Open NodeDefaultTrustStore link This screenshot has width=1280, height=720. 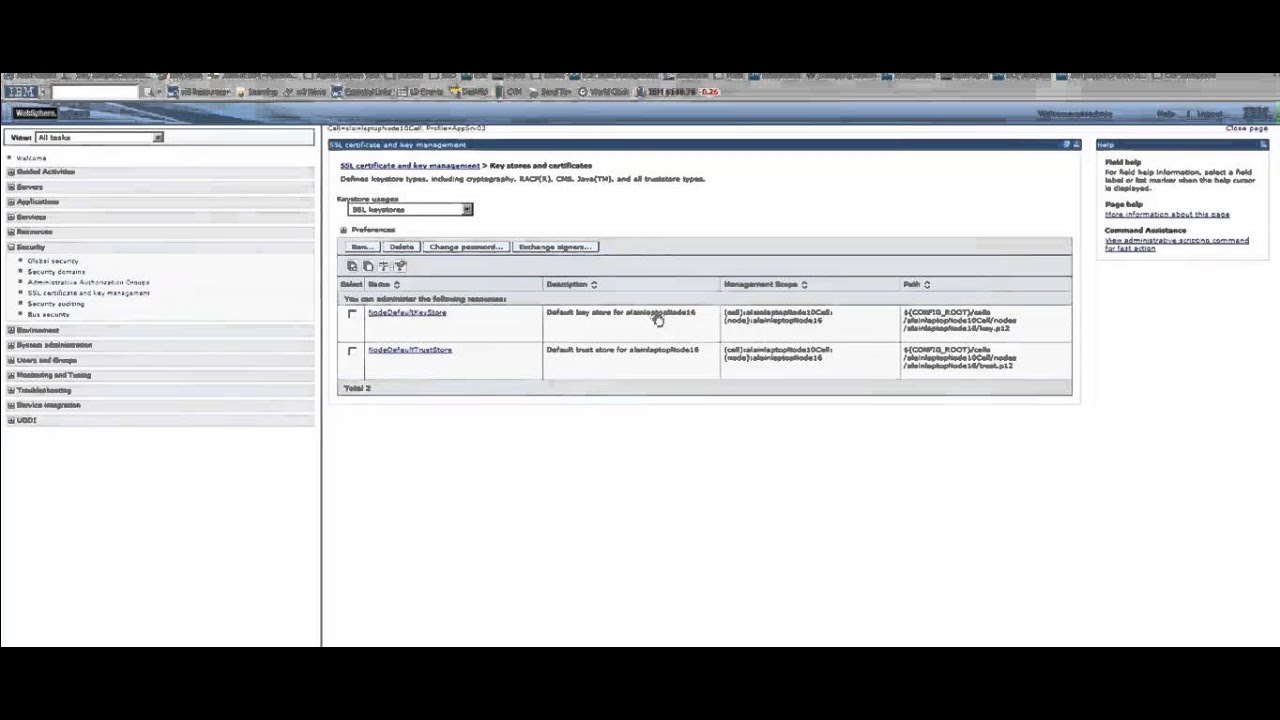(410, 350)
